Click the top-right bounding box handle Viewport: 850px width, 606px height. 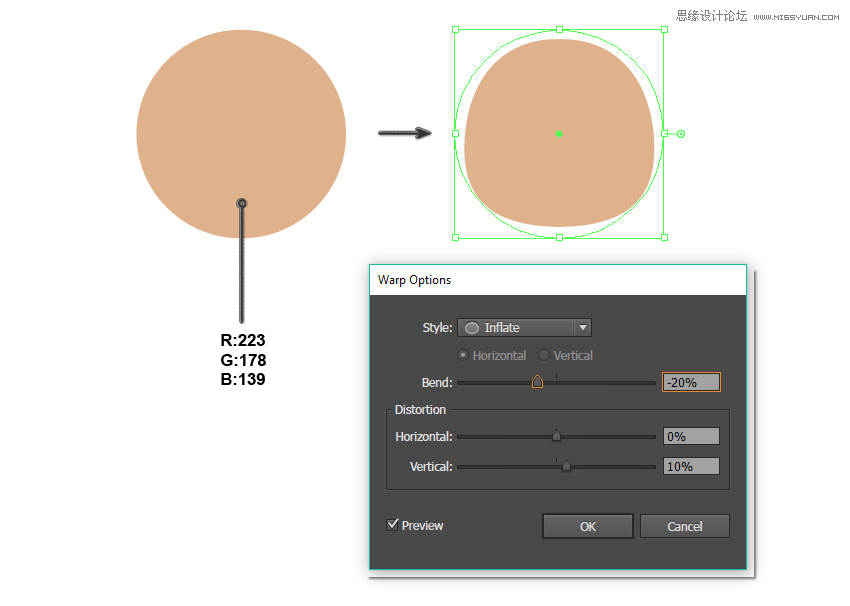click(x=664, y=30)
